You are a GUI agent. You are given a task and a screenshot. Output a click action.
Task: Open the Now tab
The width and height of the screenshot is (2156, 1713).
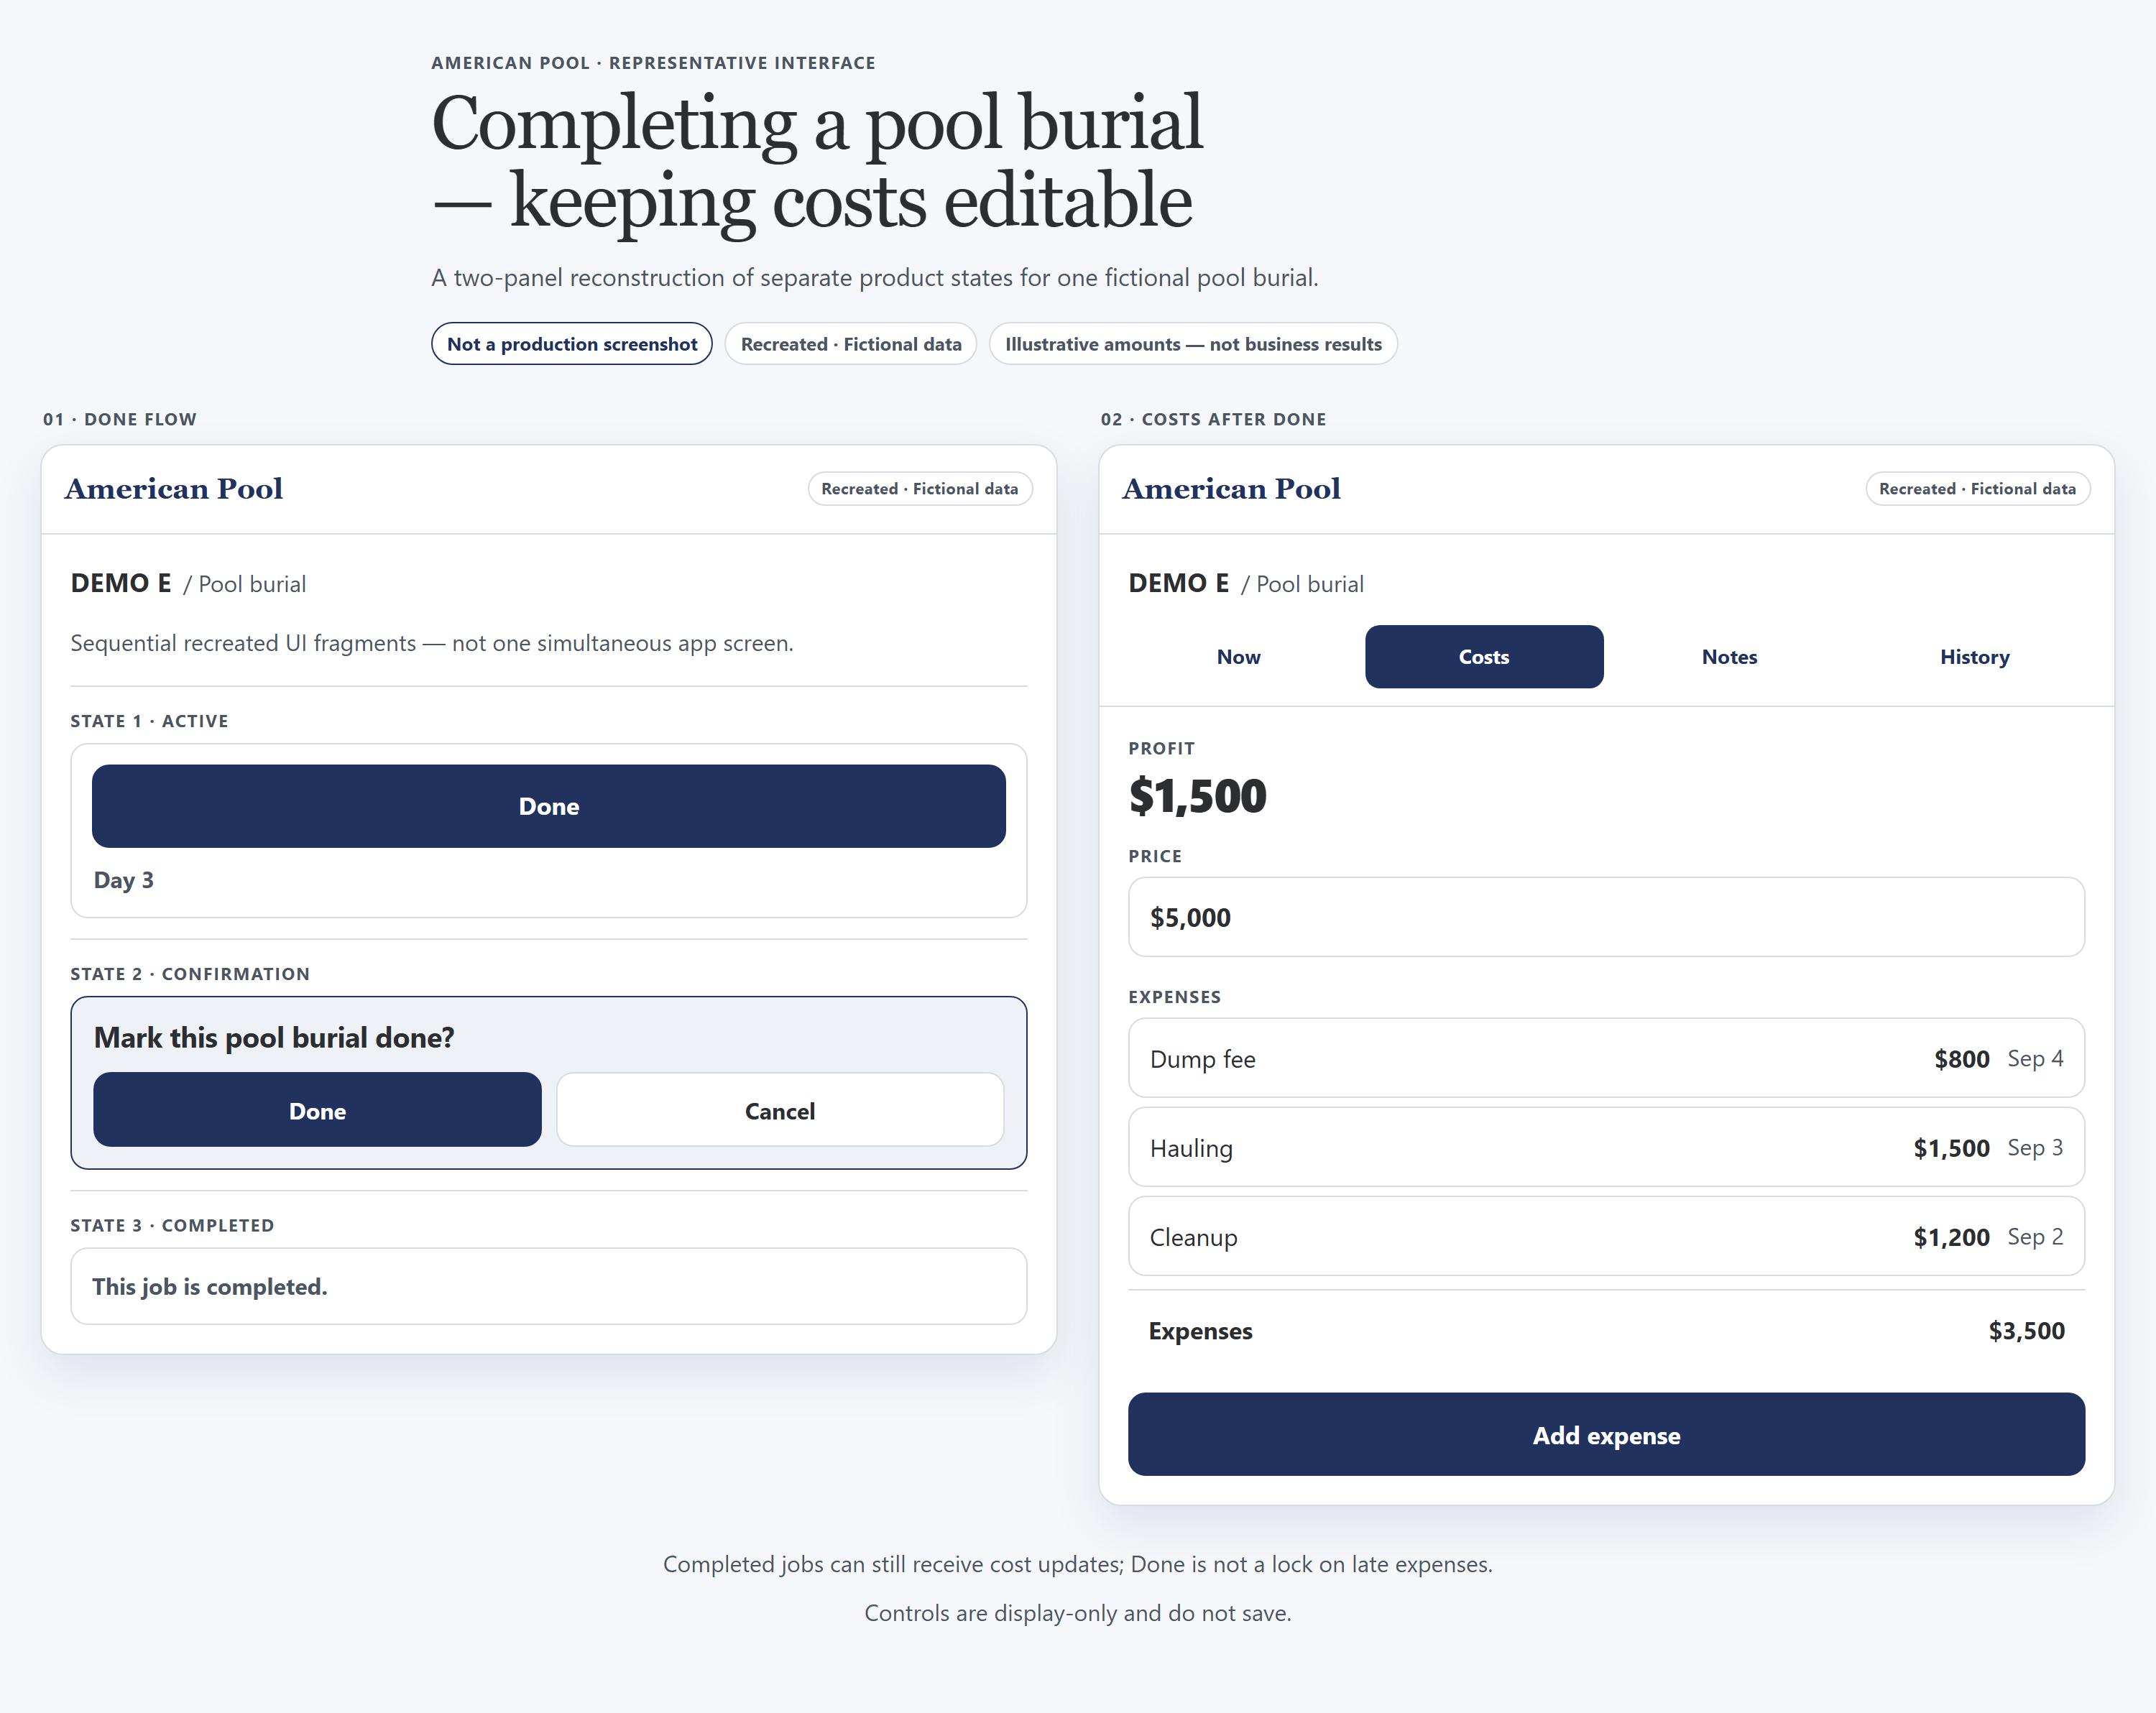tap(1238, 657)
